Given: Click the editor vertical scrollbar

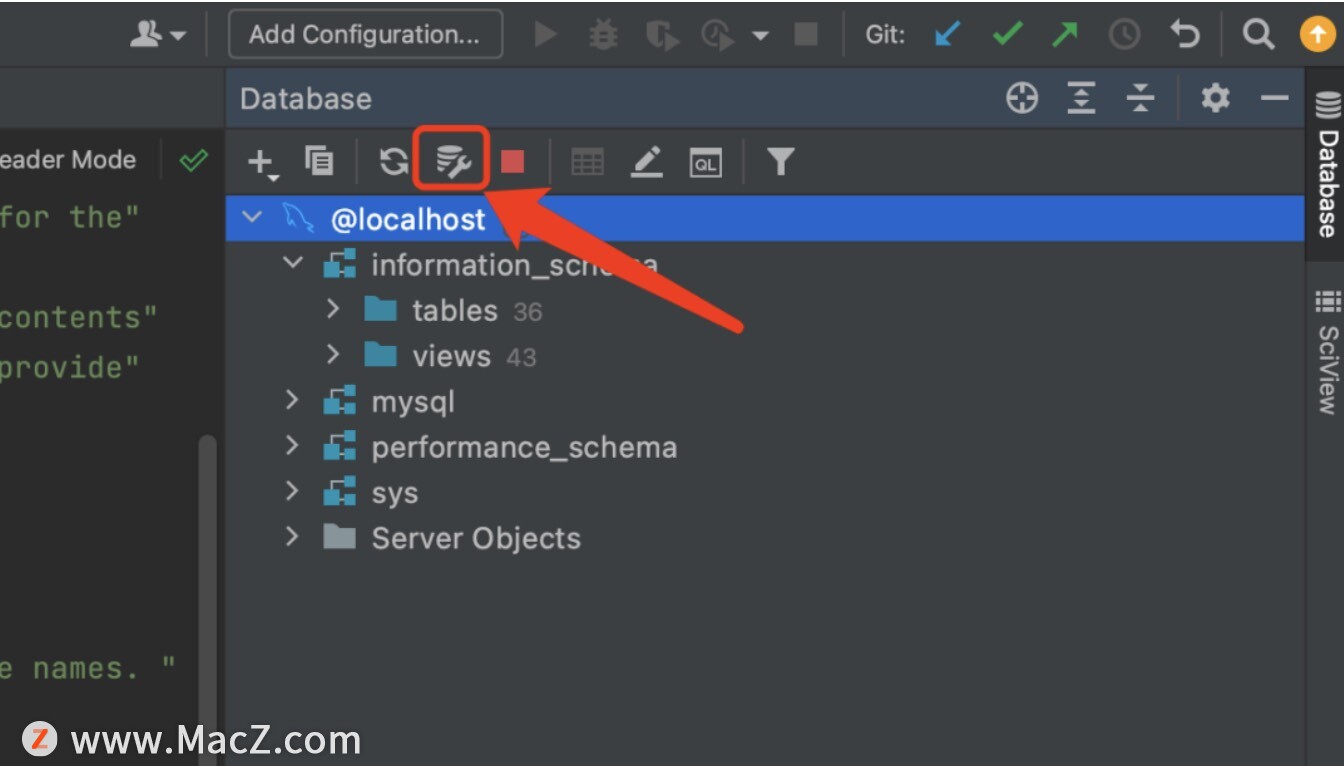Looking at the screenshot, I should pyautogui.click(x=208, y=600).
